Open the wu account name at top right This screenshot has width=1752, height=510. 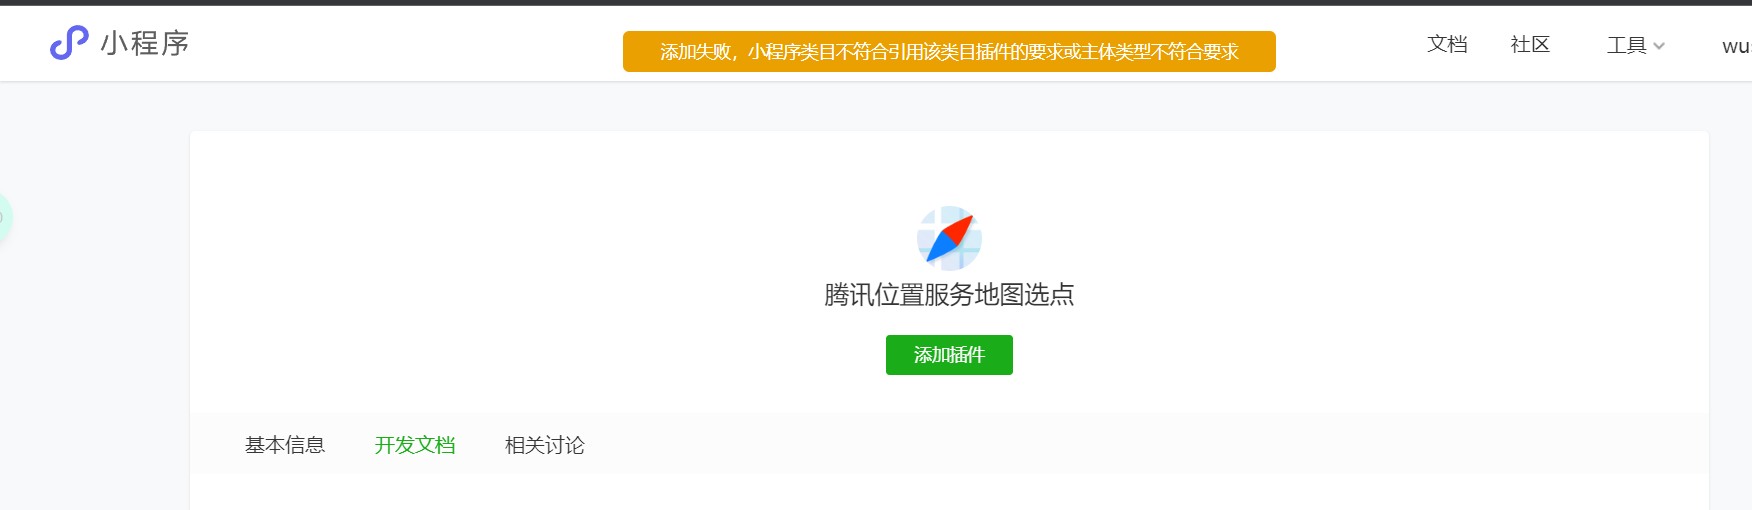pos(1736,46)
